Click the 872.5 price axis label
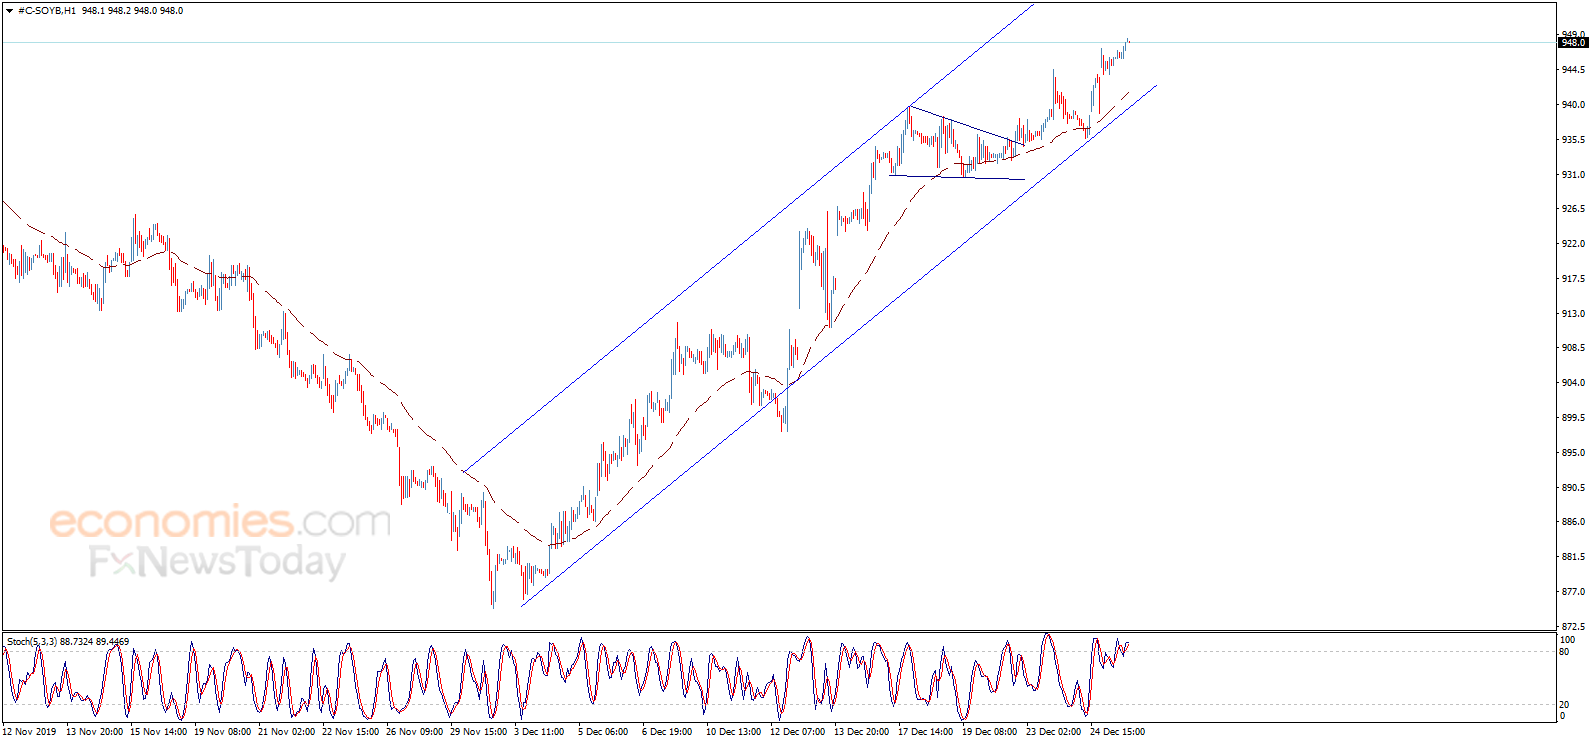Image resolution: width=1596 pixels, height=743 pixels. pos(1574,627)
